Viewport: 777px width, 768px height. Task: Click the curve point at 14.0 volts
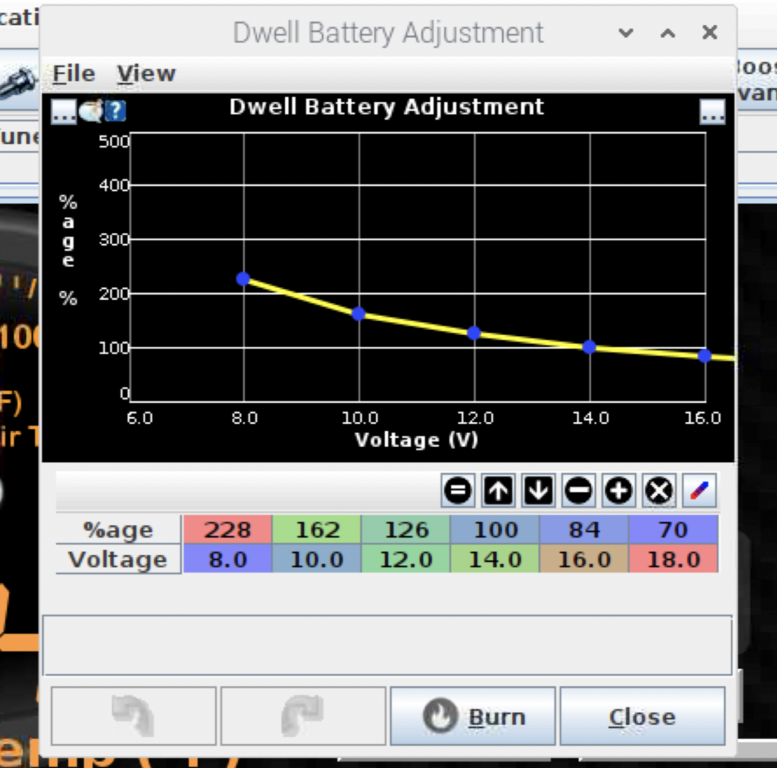point(589,347)
